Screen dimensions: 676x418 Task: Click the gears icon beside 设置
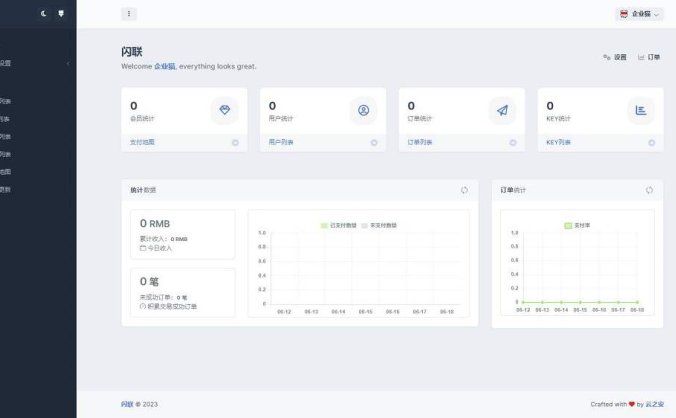(x=607, y=57)
